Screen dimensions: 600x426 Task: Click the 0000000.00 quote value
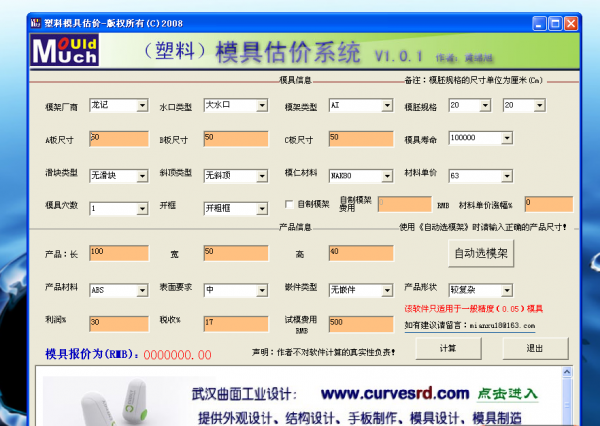point(178,355)
